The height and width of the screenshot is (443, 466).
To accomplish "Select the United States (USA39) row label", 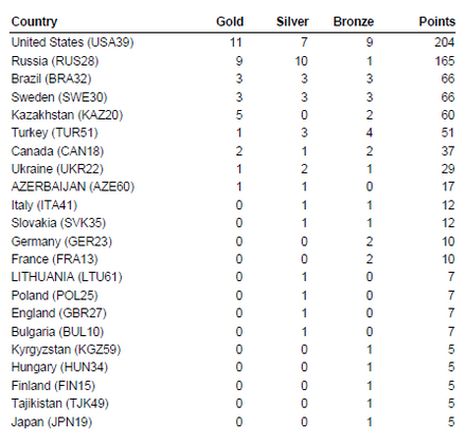I will coord(72,42).
